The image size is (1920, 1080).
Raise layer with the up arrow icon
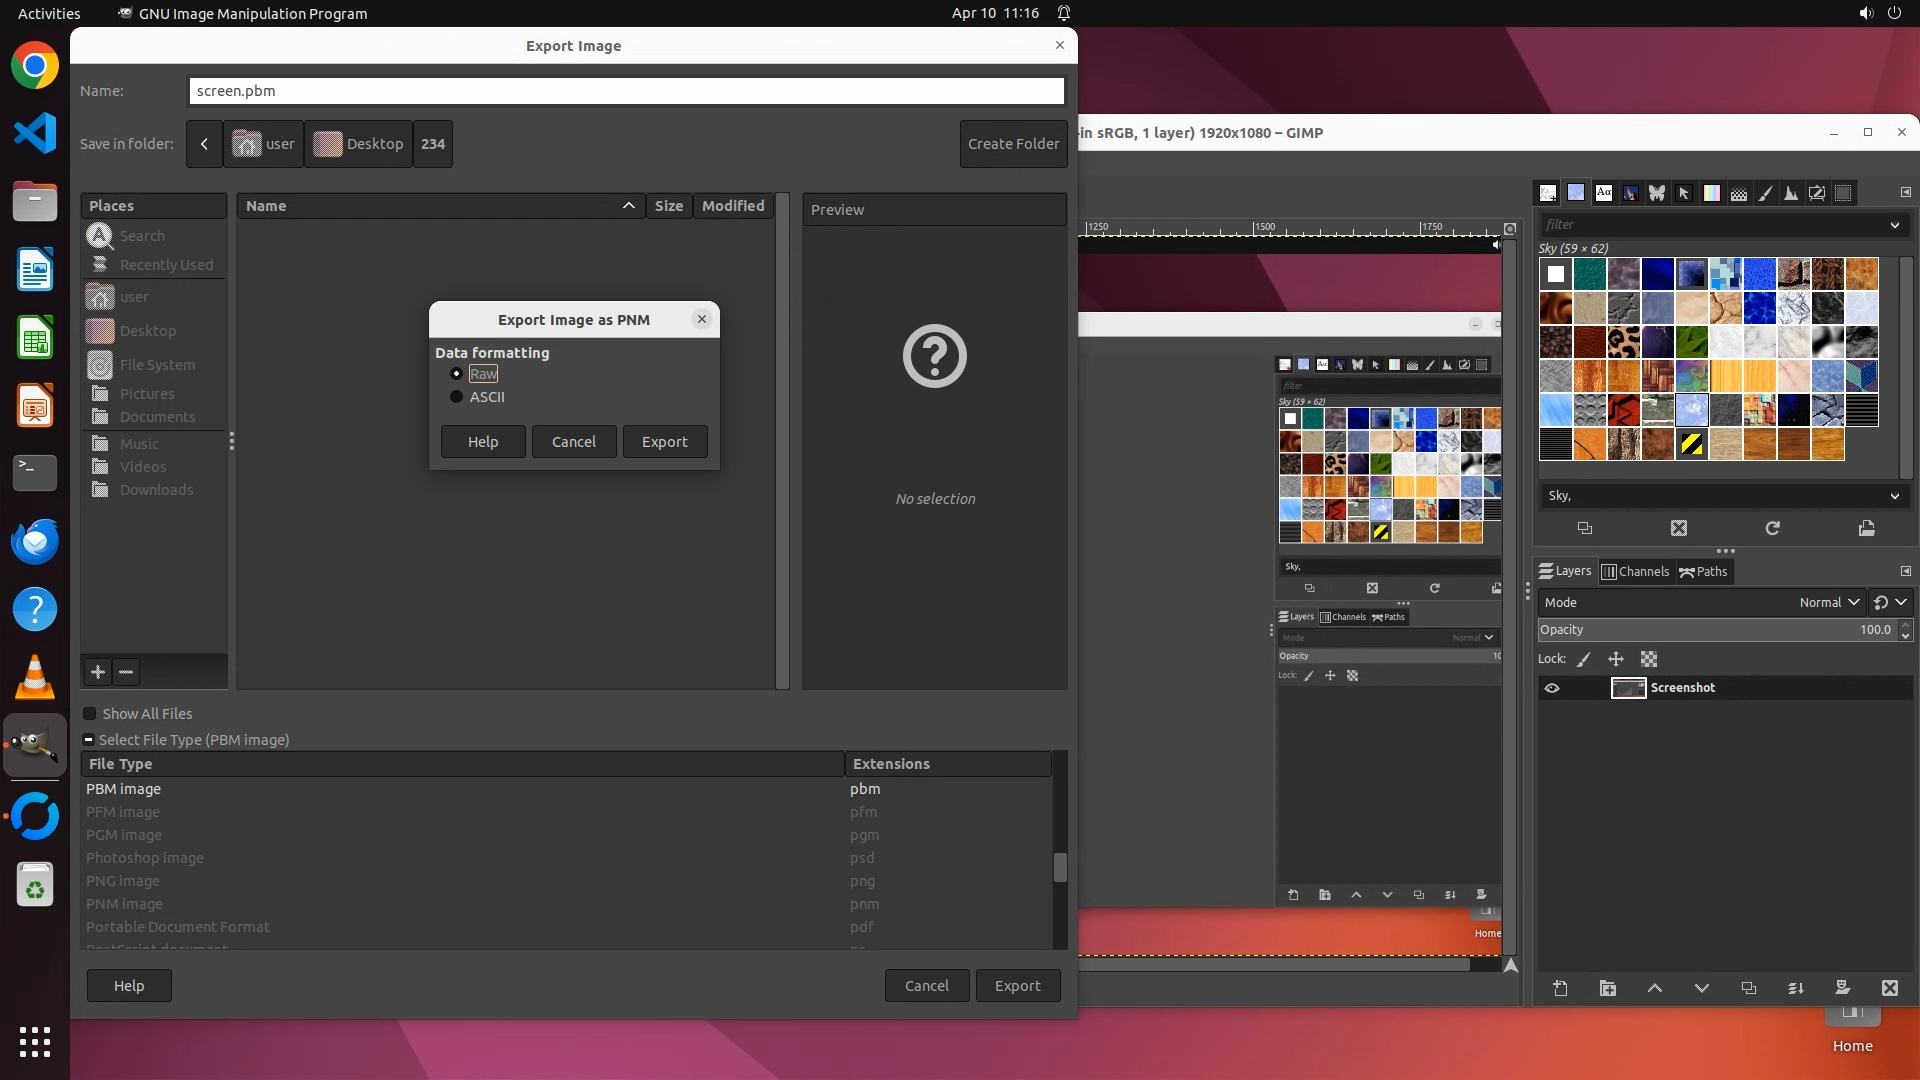tap(1655, 988)
